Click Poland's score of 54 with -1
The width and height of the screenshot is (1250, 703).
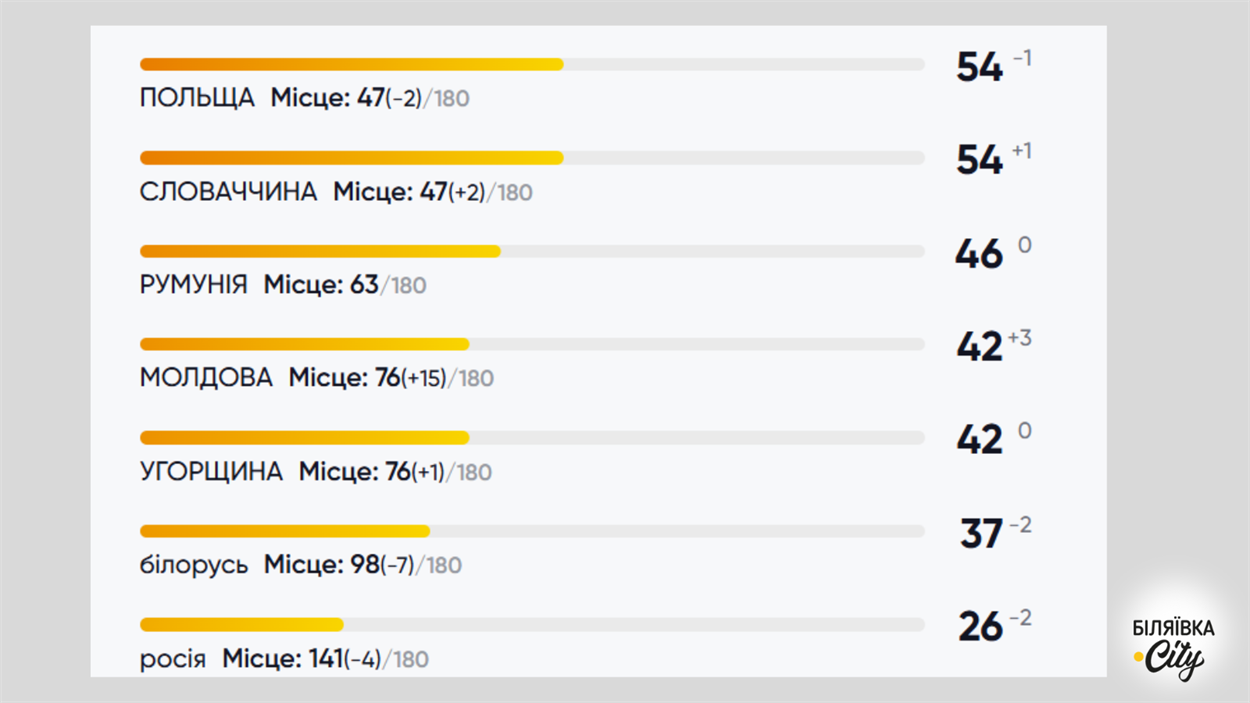pyautogui.click(x=993, y=67)
